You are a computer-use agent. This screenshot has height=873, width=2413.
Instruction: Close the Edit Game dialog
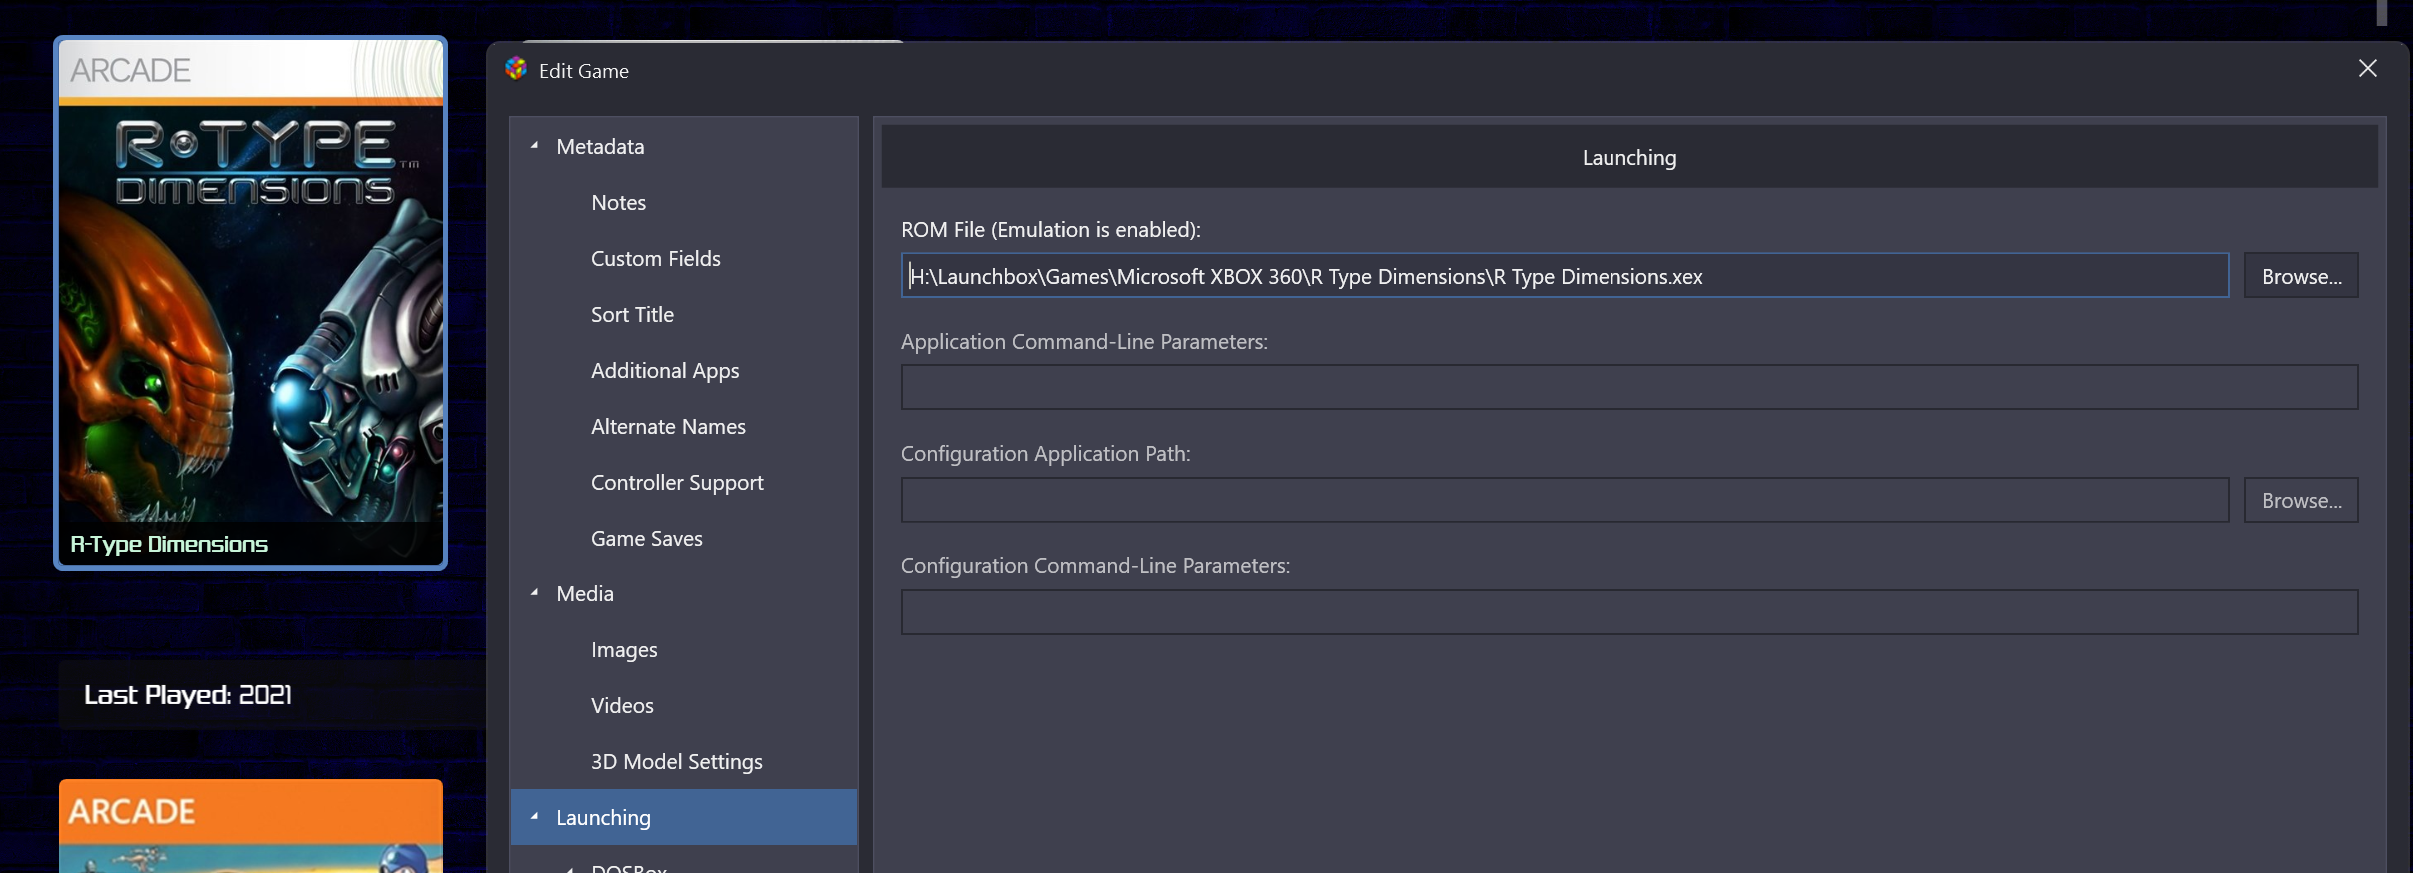coord(2367,69)
